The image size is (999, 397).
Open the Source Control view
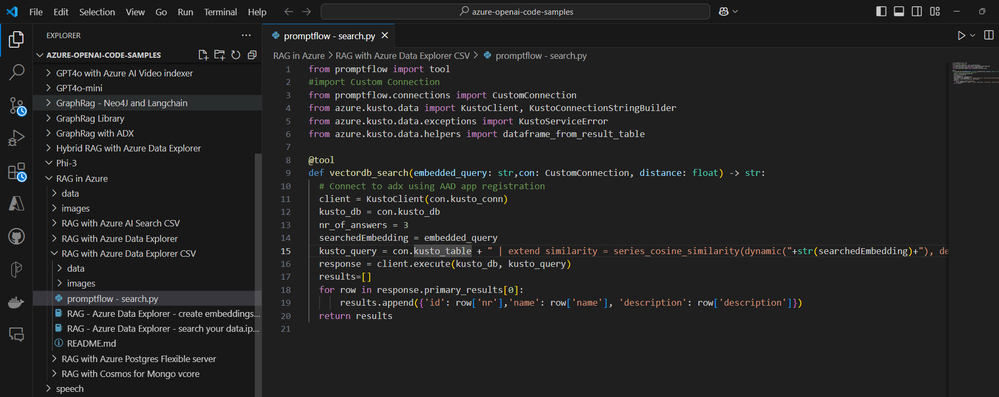point(16,105)
